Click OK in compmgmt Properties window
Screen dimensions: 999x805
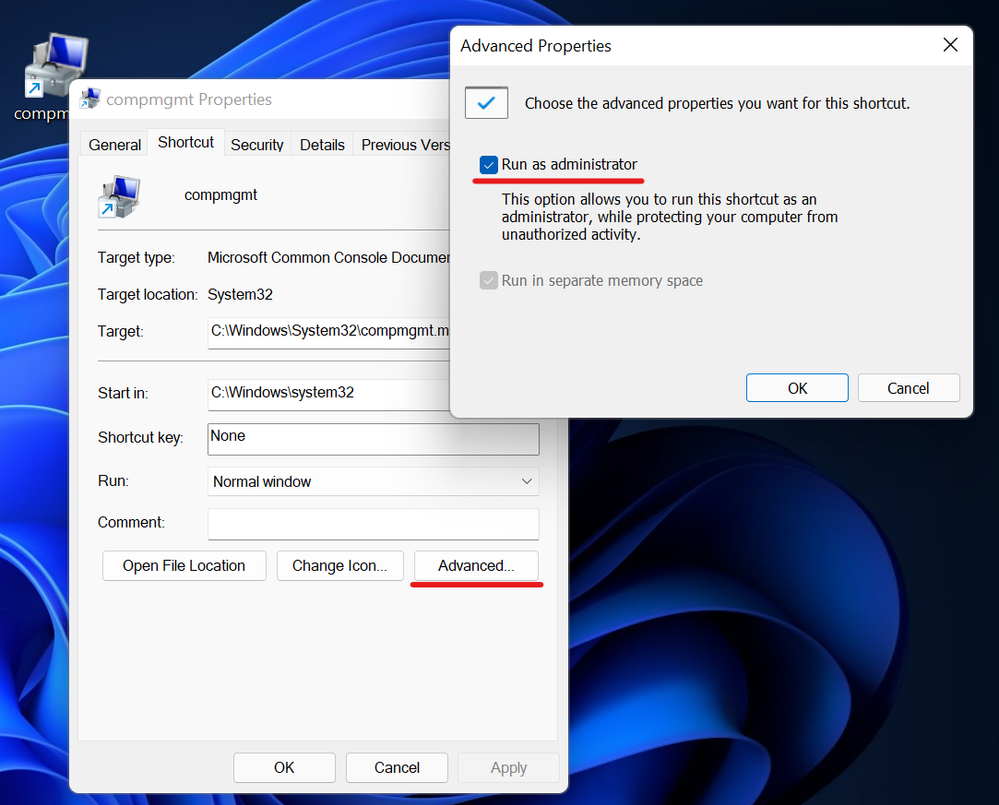(284, 767)
